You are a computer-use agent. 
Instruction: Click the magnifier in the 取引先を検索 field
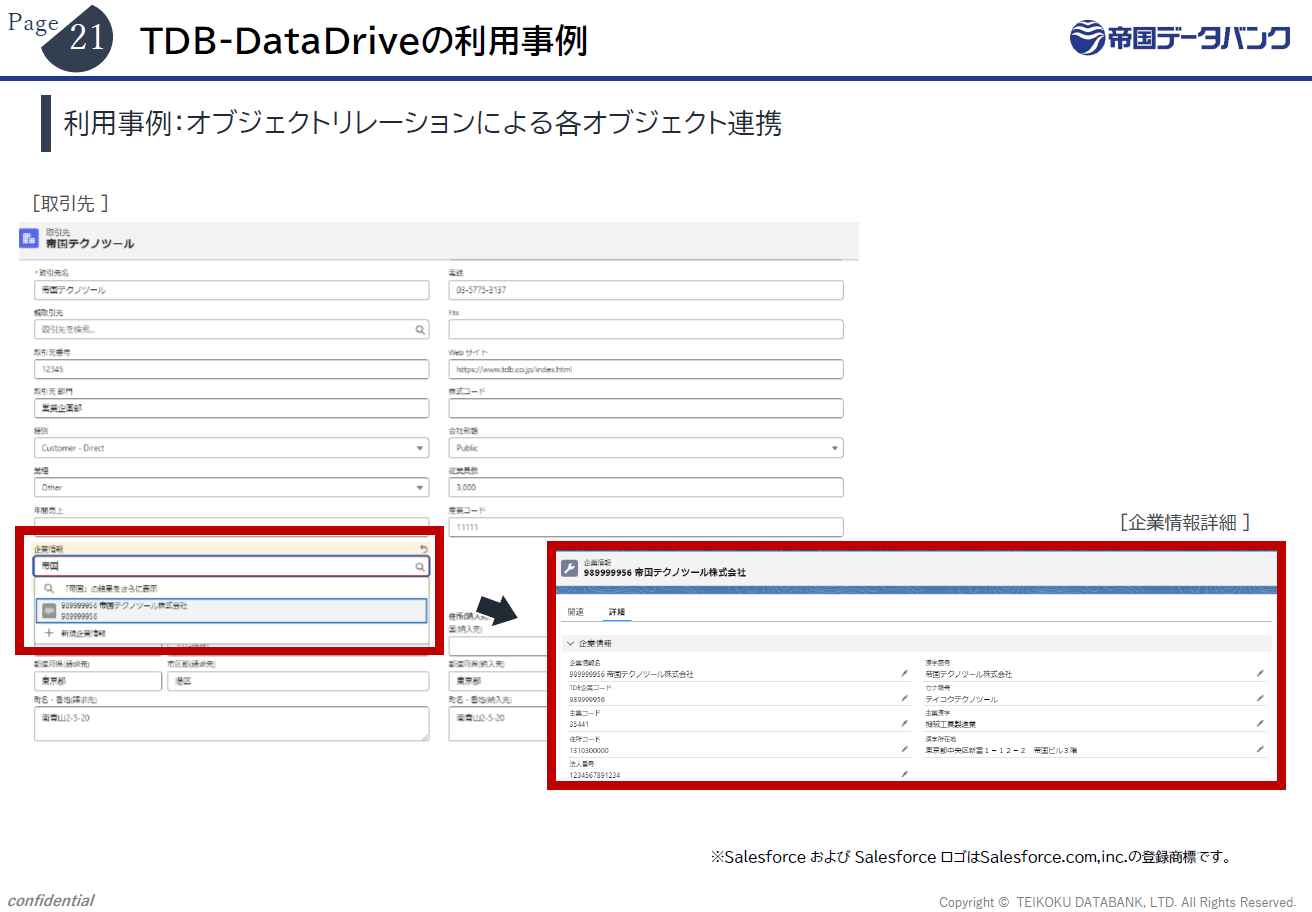tap(420, 329)
